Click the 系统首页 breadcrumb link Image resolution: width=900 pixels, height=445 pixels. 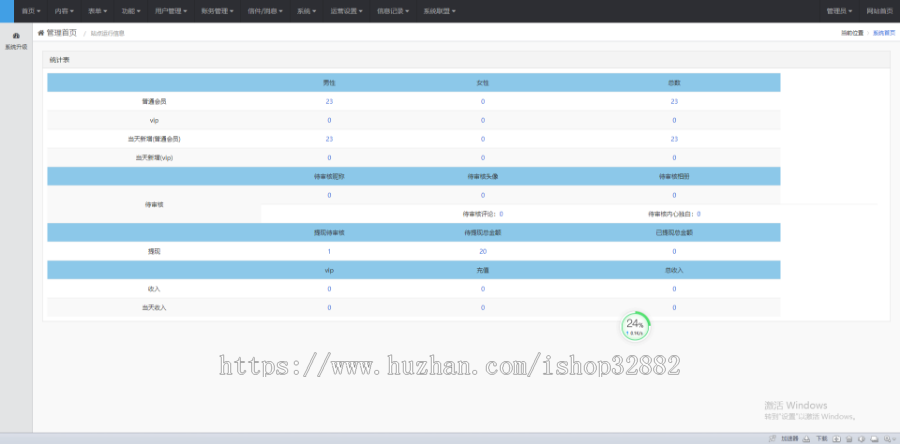point(884,33)
